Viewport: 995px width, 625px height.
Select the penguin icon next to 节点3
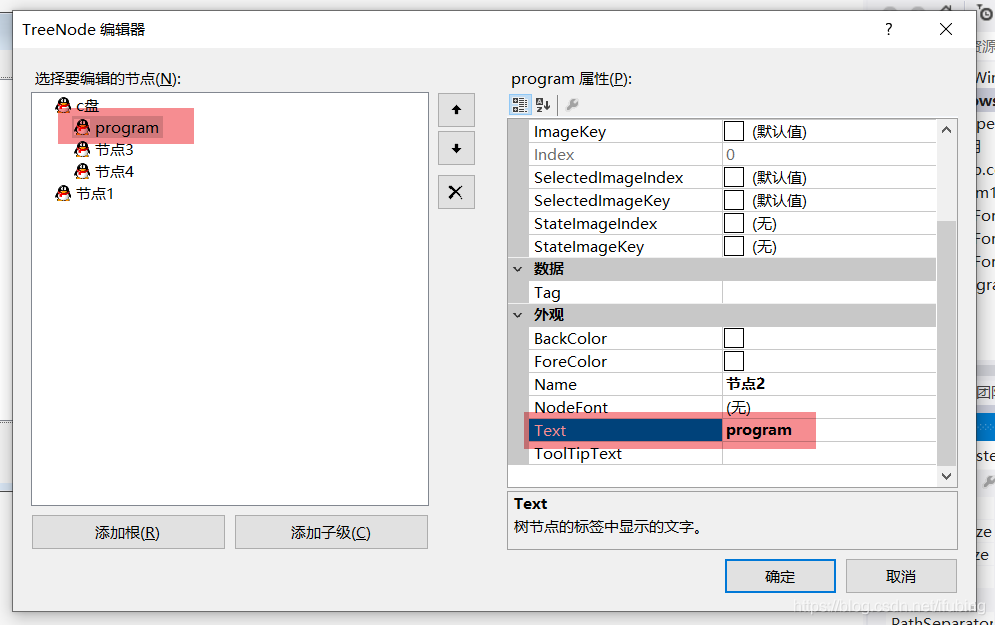click(x=82, y=148)
